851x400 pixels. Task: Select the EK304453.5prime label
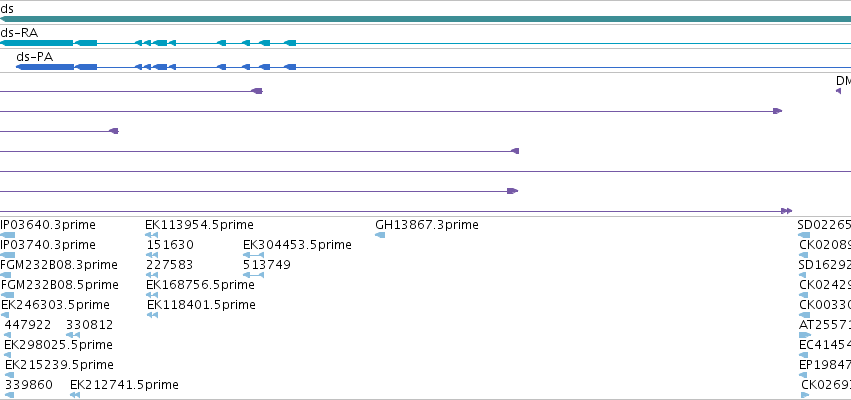297,245
